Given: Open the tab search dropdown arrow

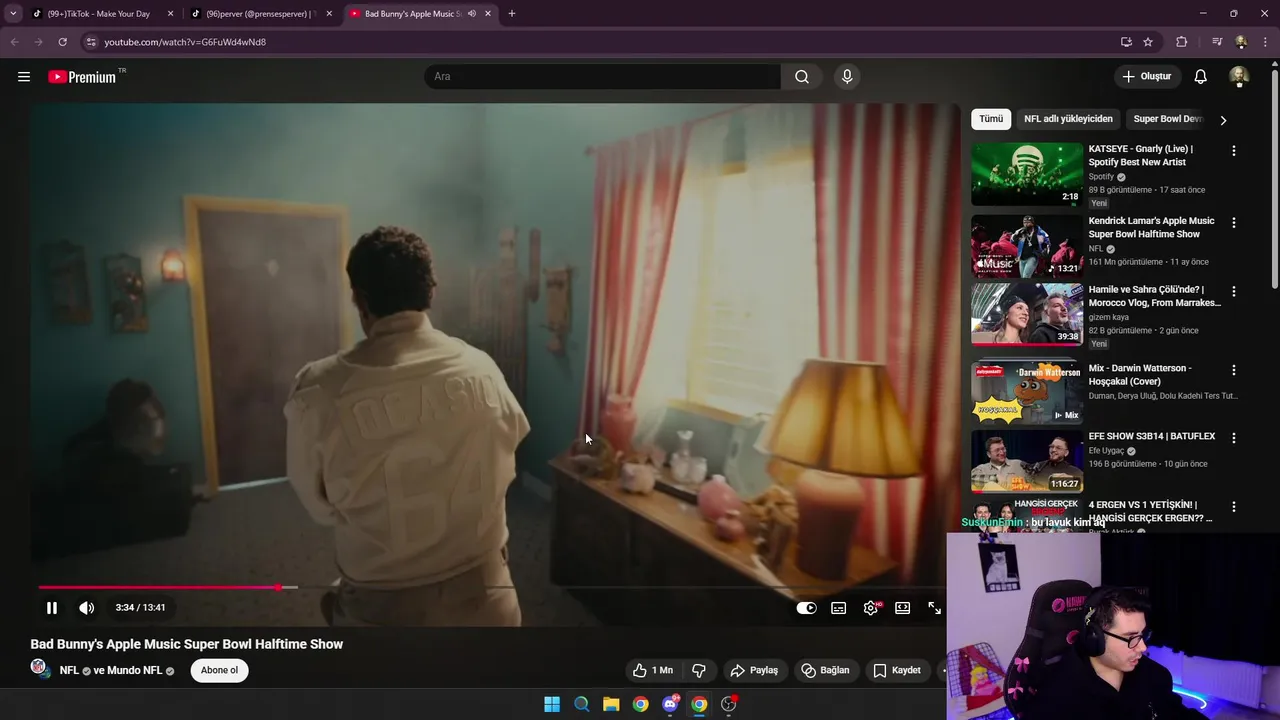Looking at the screenshot, I should click(x=13, y=14).
